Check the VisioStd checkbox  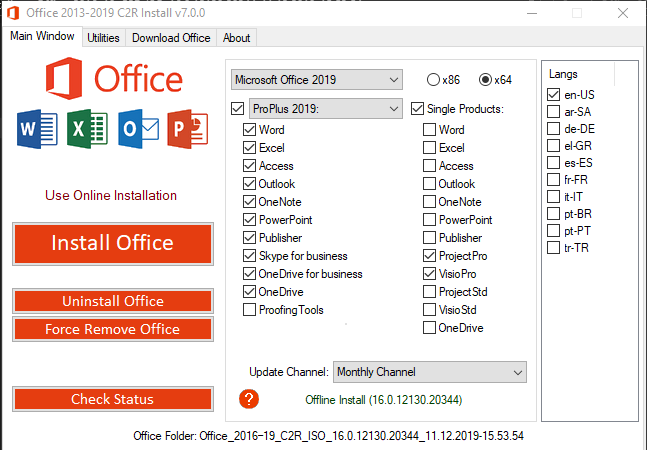tap(430, 310)
